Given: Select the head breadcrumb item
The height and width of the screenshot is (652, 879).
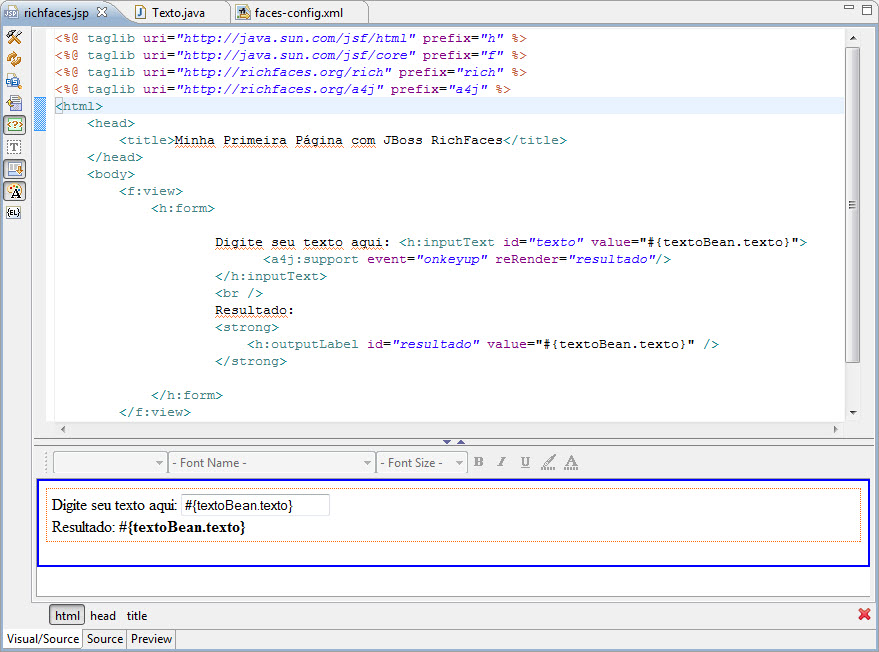Looking at the screenshot, I should click(x=103, y=616).
